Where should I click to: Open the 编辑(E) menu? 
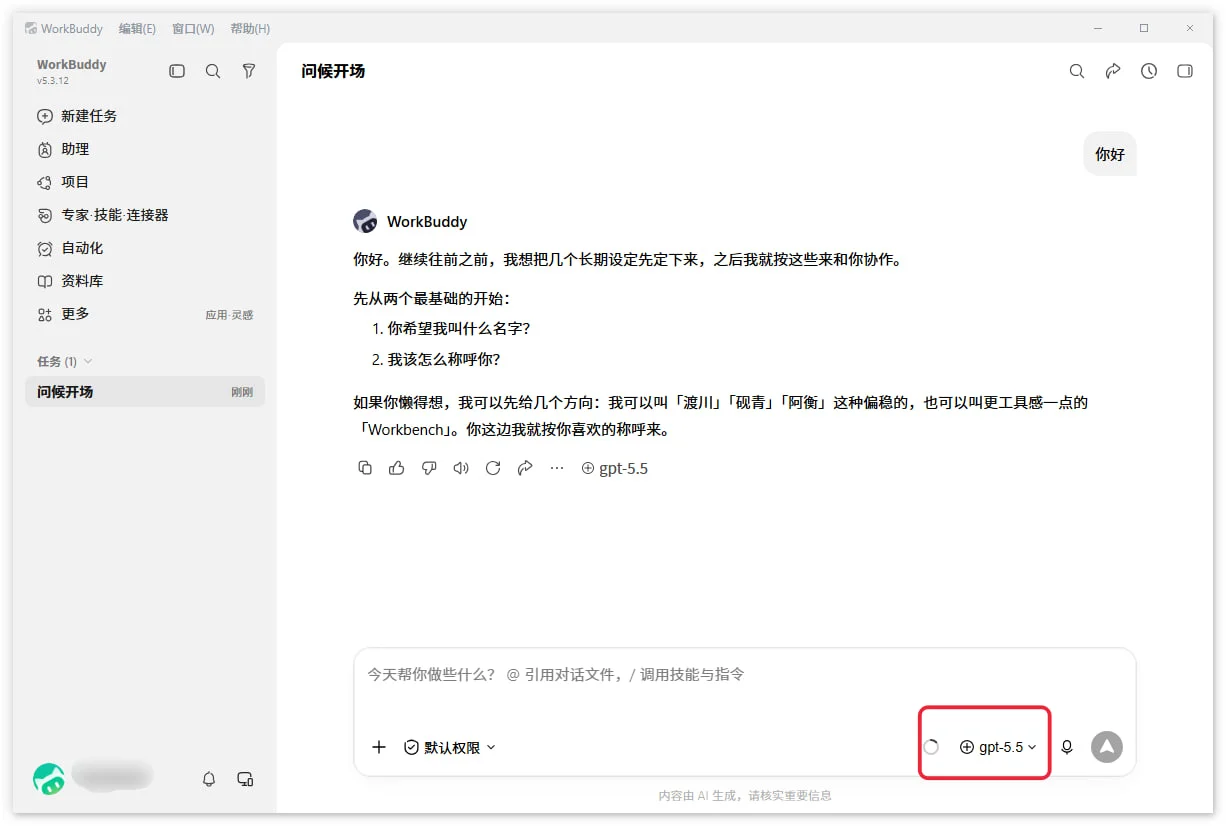pos(137,28)
